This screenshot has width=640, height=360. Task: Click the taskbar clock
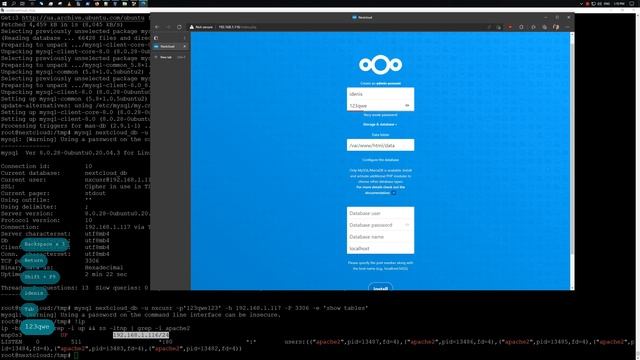619,3
